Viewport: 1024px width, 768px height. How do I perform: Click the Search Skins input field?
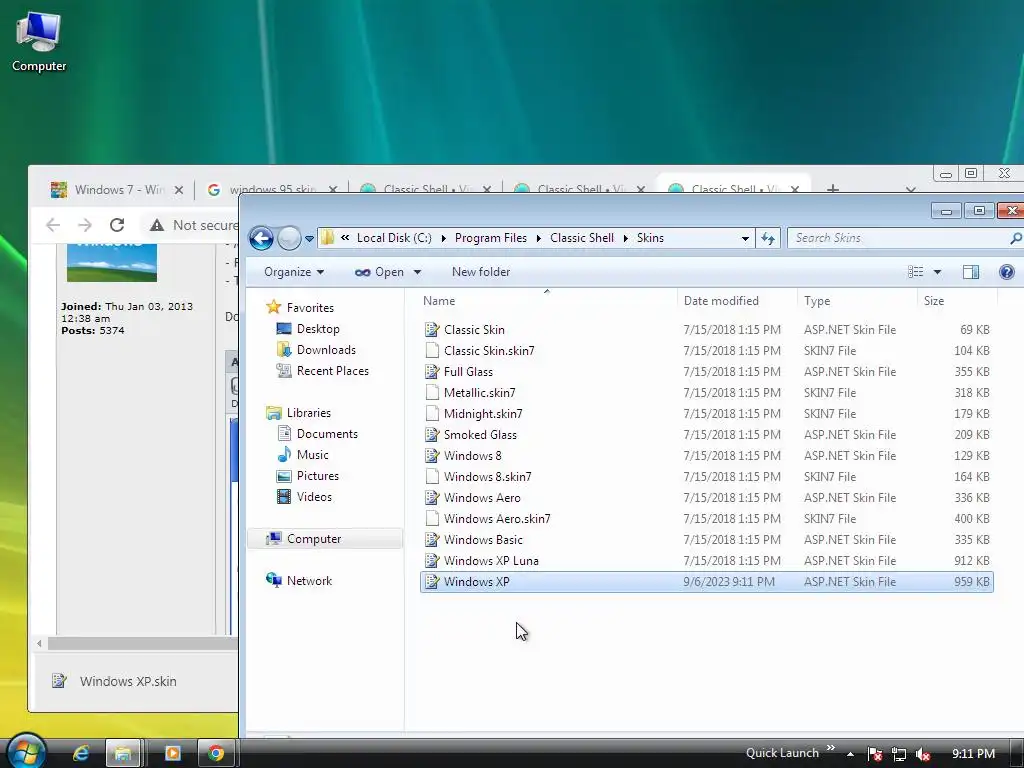(899, 238)
